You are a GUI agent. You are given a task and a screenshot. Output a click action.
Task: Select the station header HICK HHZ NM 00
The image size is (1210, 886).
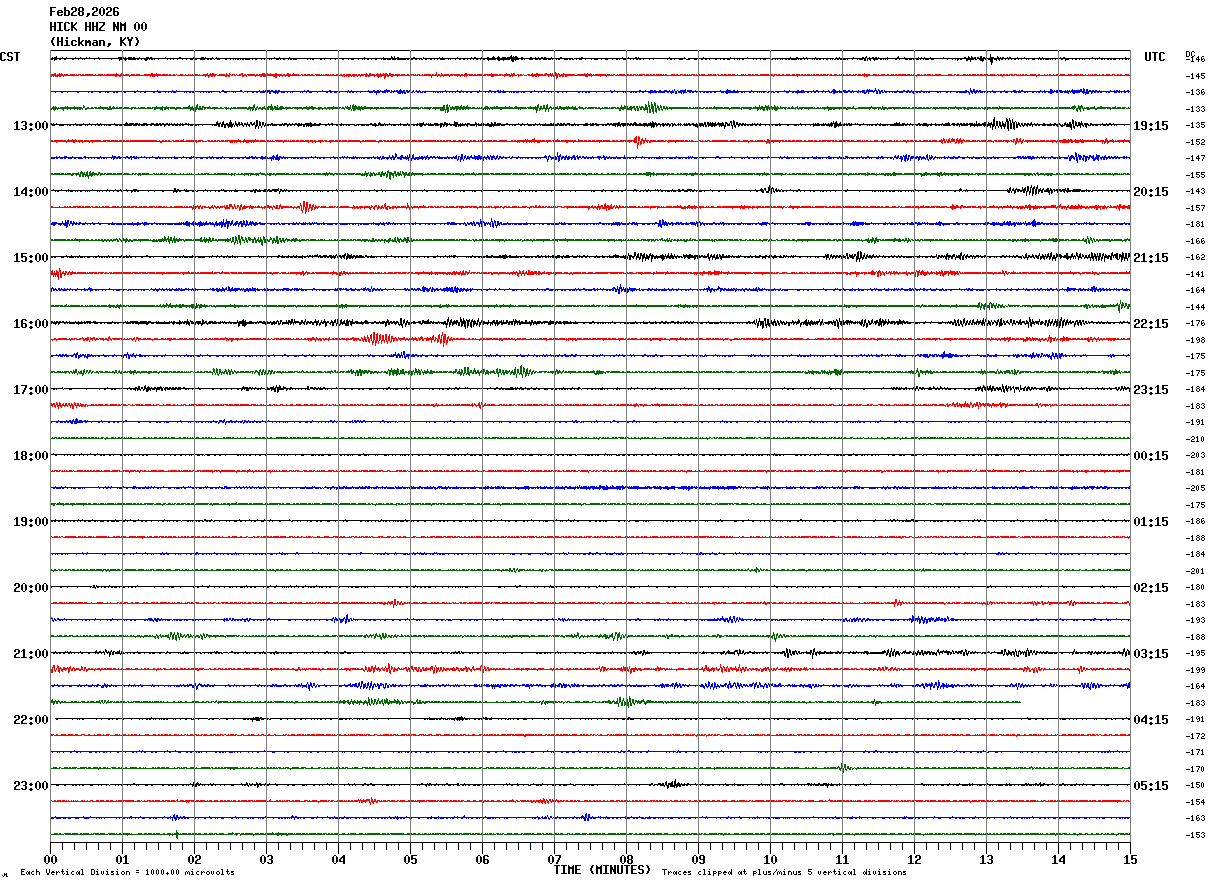(x=98, y=27)
